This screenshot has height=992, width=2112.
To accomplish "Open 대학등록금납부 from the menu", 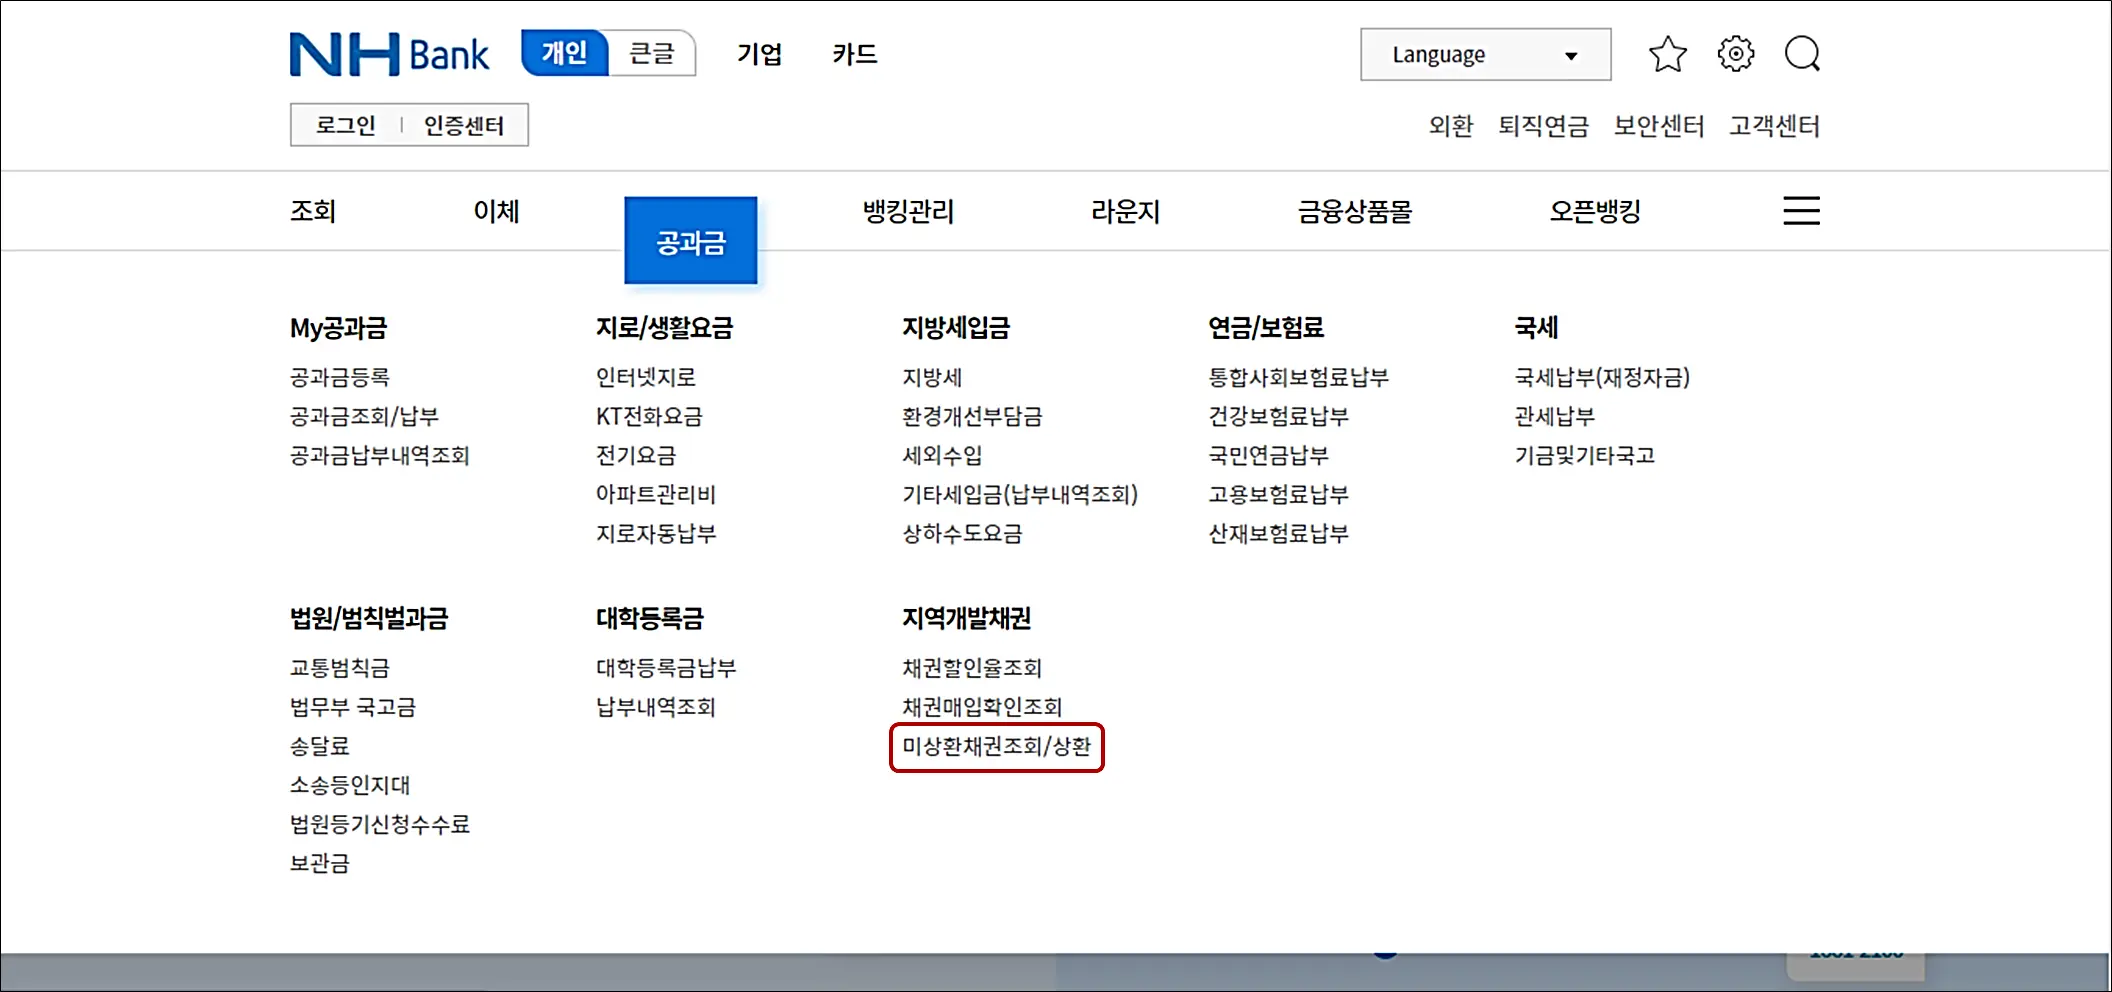I will pos(665,667).
